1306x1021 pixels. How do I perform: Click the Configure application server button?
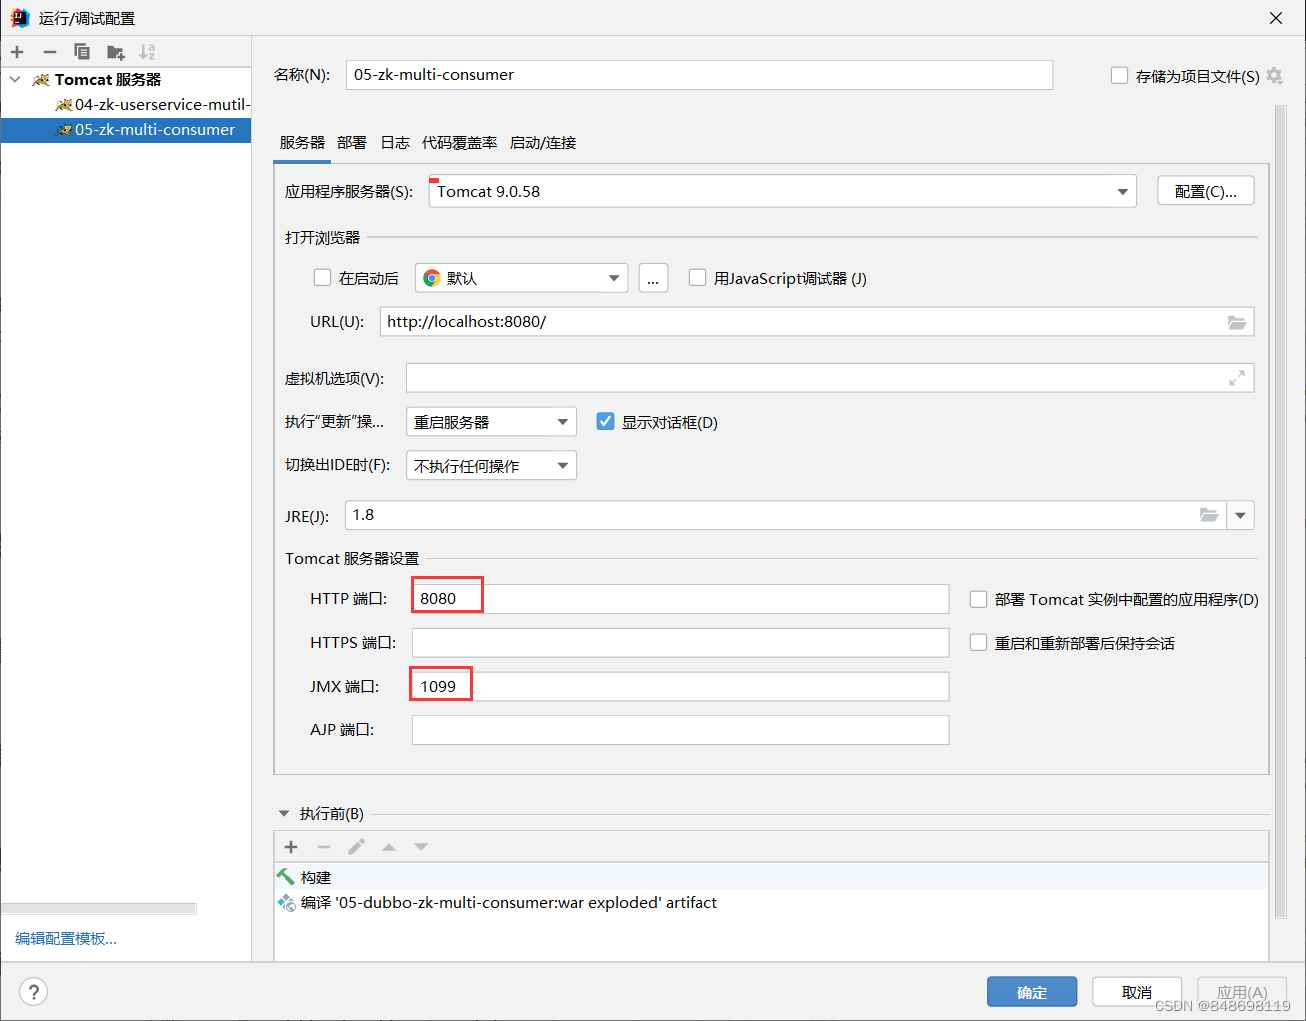pyautogui.click(x=1206, y=191)
